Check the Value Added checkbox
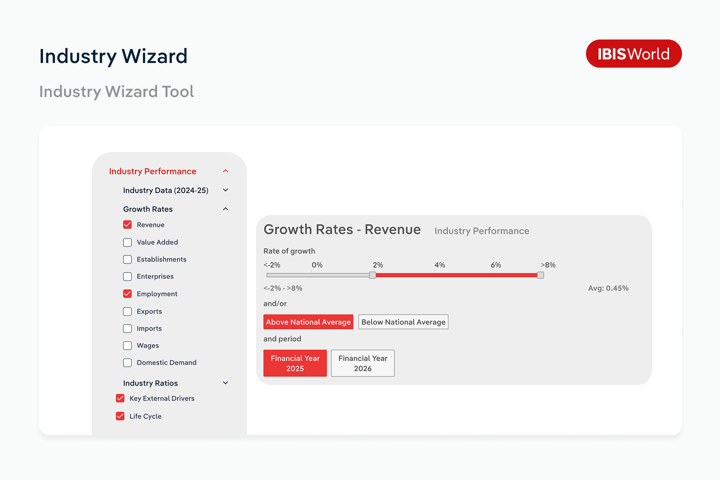Viewport: 720px width, 480px height. (x=127, y=242)
